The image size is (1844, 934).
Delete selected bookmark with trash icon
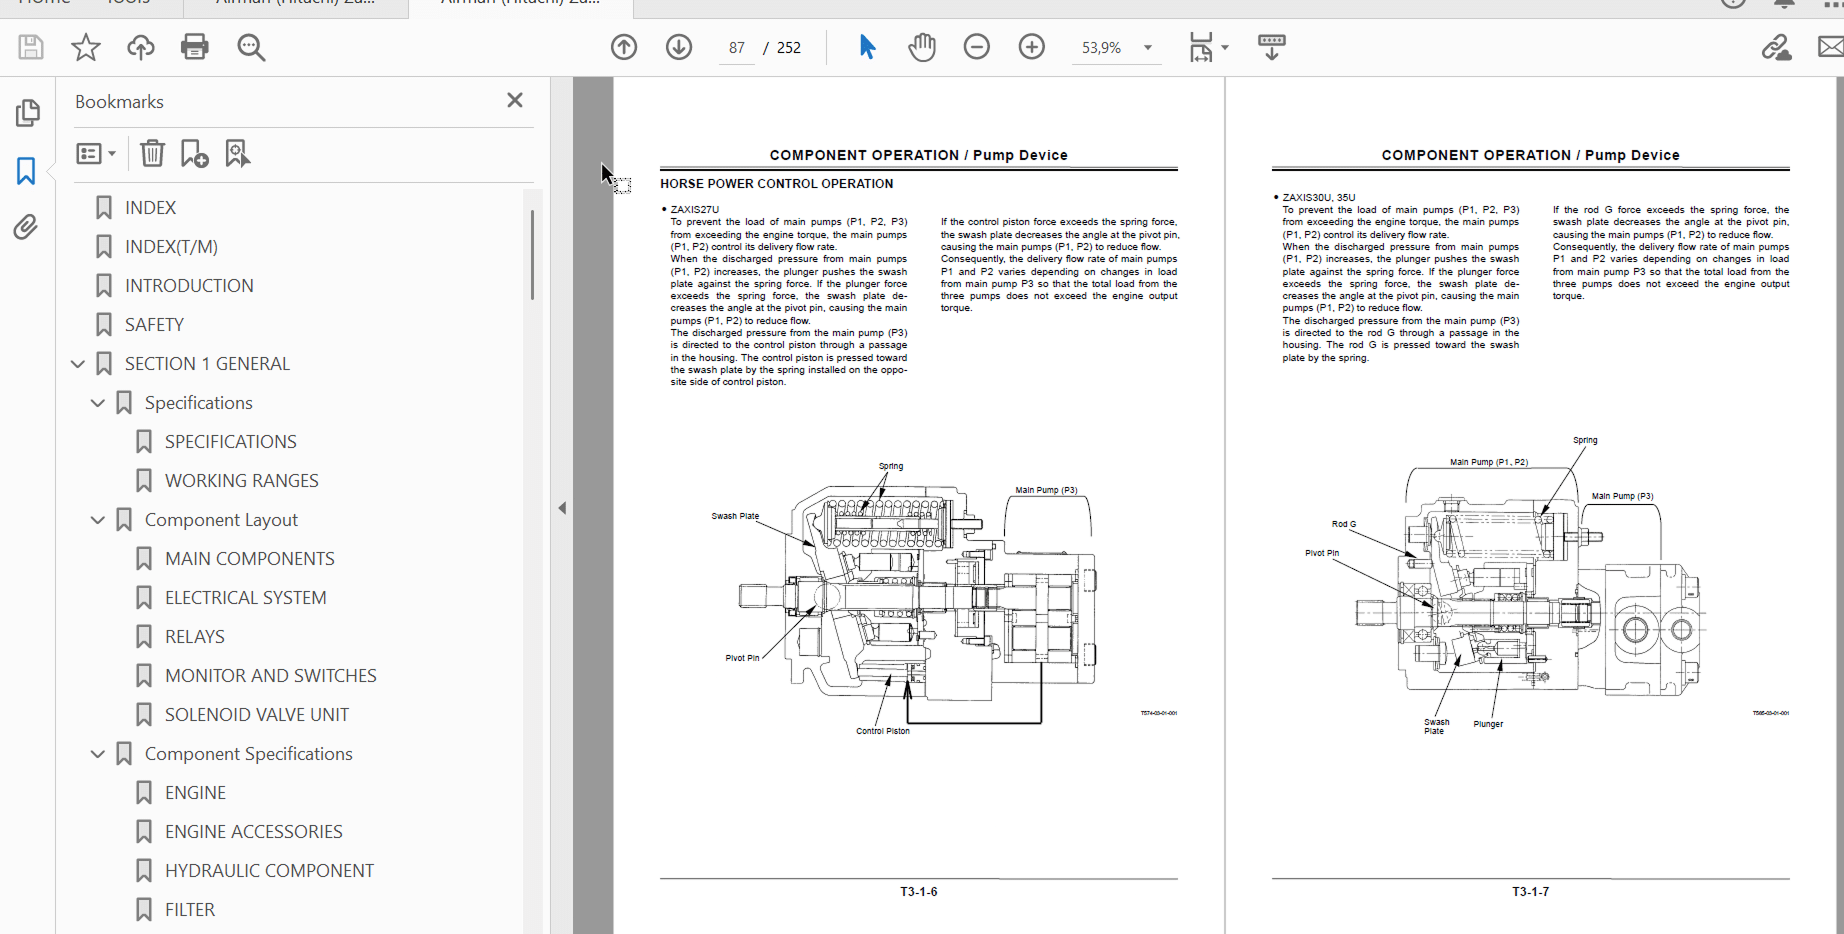click(152, 153)
